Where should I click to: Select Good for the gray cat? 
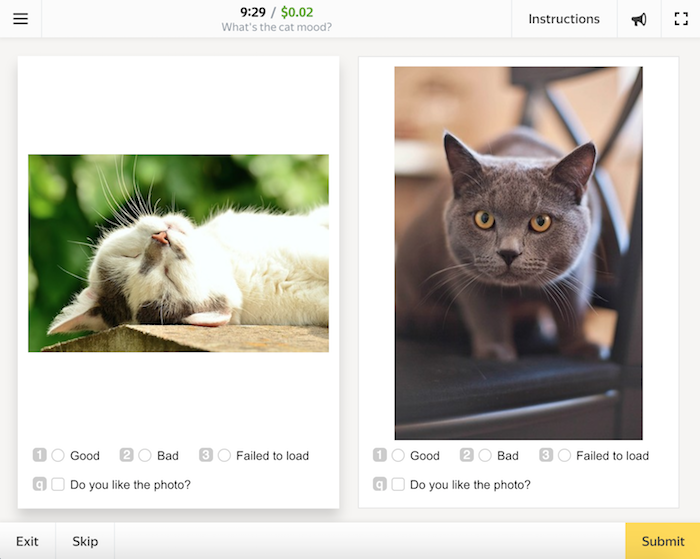tap(398, 455)
